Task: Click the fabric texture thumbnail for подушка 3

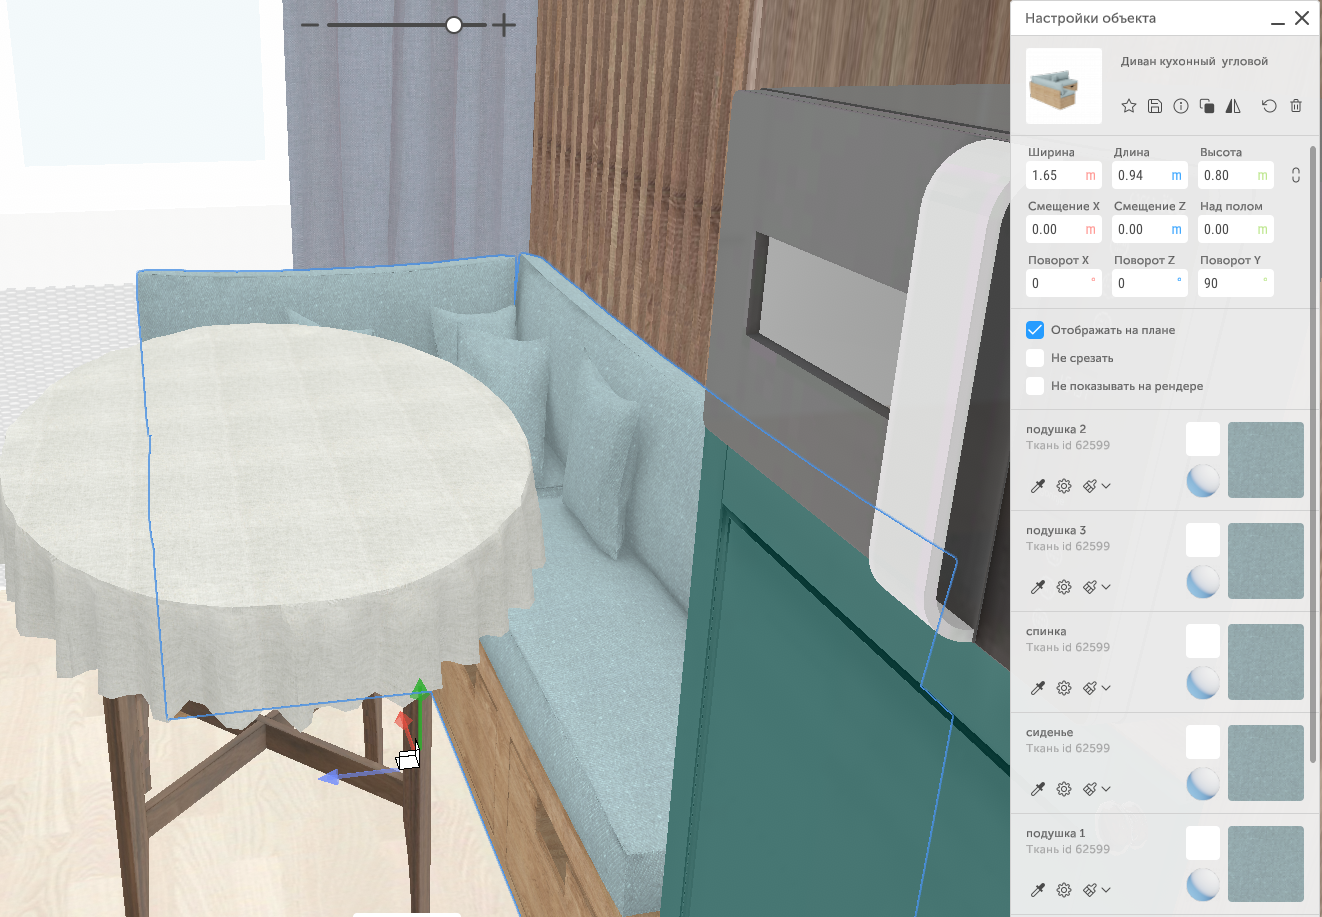Action: pos(1266,561)
